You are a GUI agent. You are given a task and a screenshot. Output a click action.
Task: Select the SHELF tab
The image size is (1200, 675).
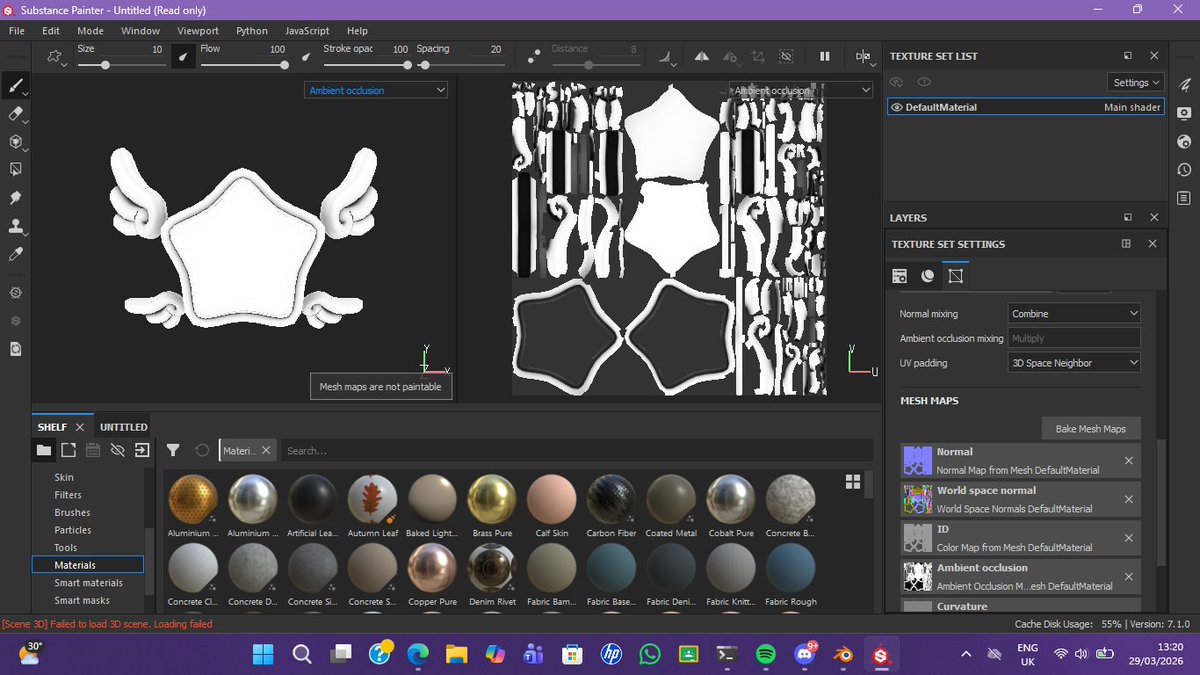tap(52, 427)
